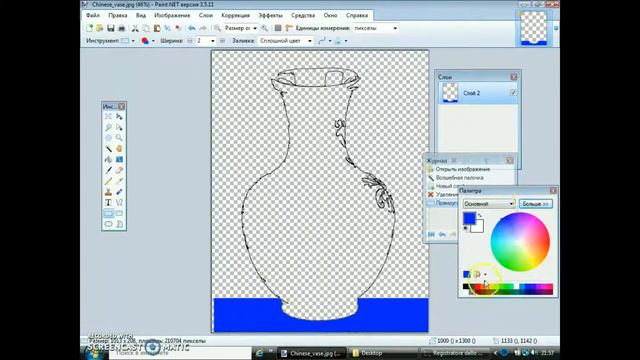Click the Undo arrow in toolbar

pos(191,28)
